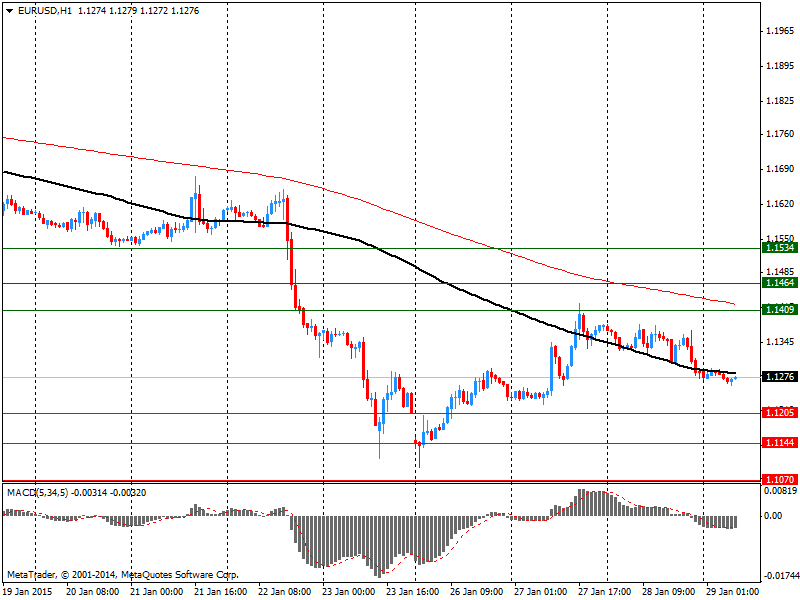Click the MACD scale value -0.01744
The height and width of the screenshot is (600, 800).
point(780,576)
